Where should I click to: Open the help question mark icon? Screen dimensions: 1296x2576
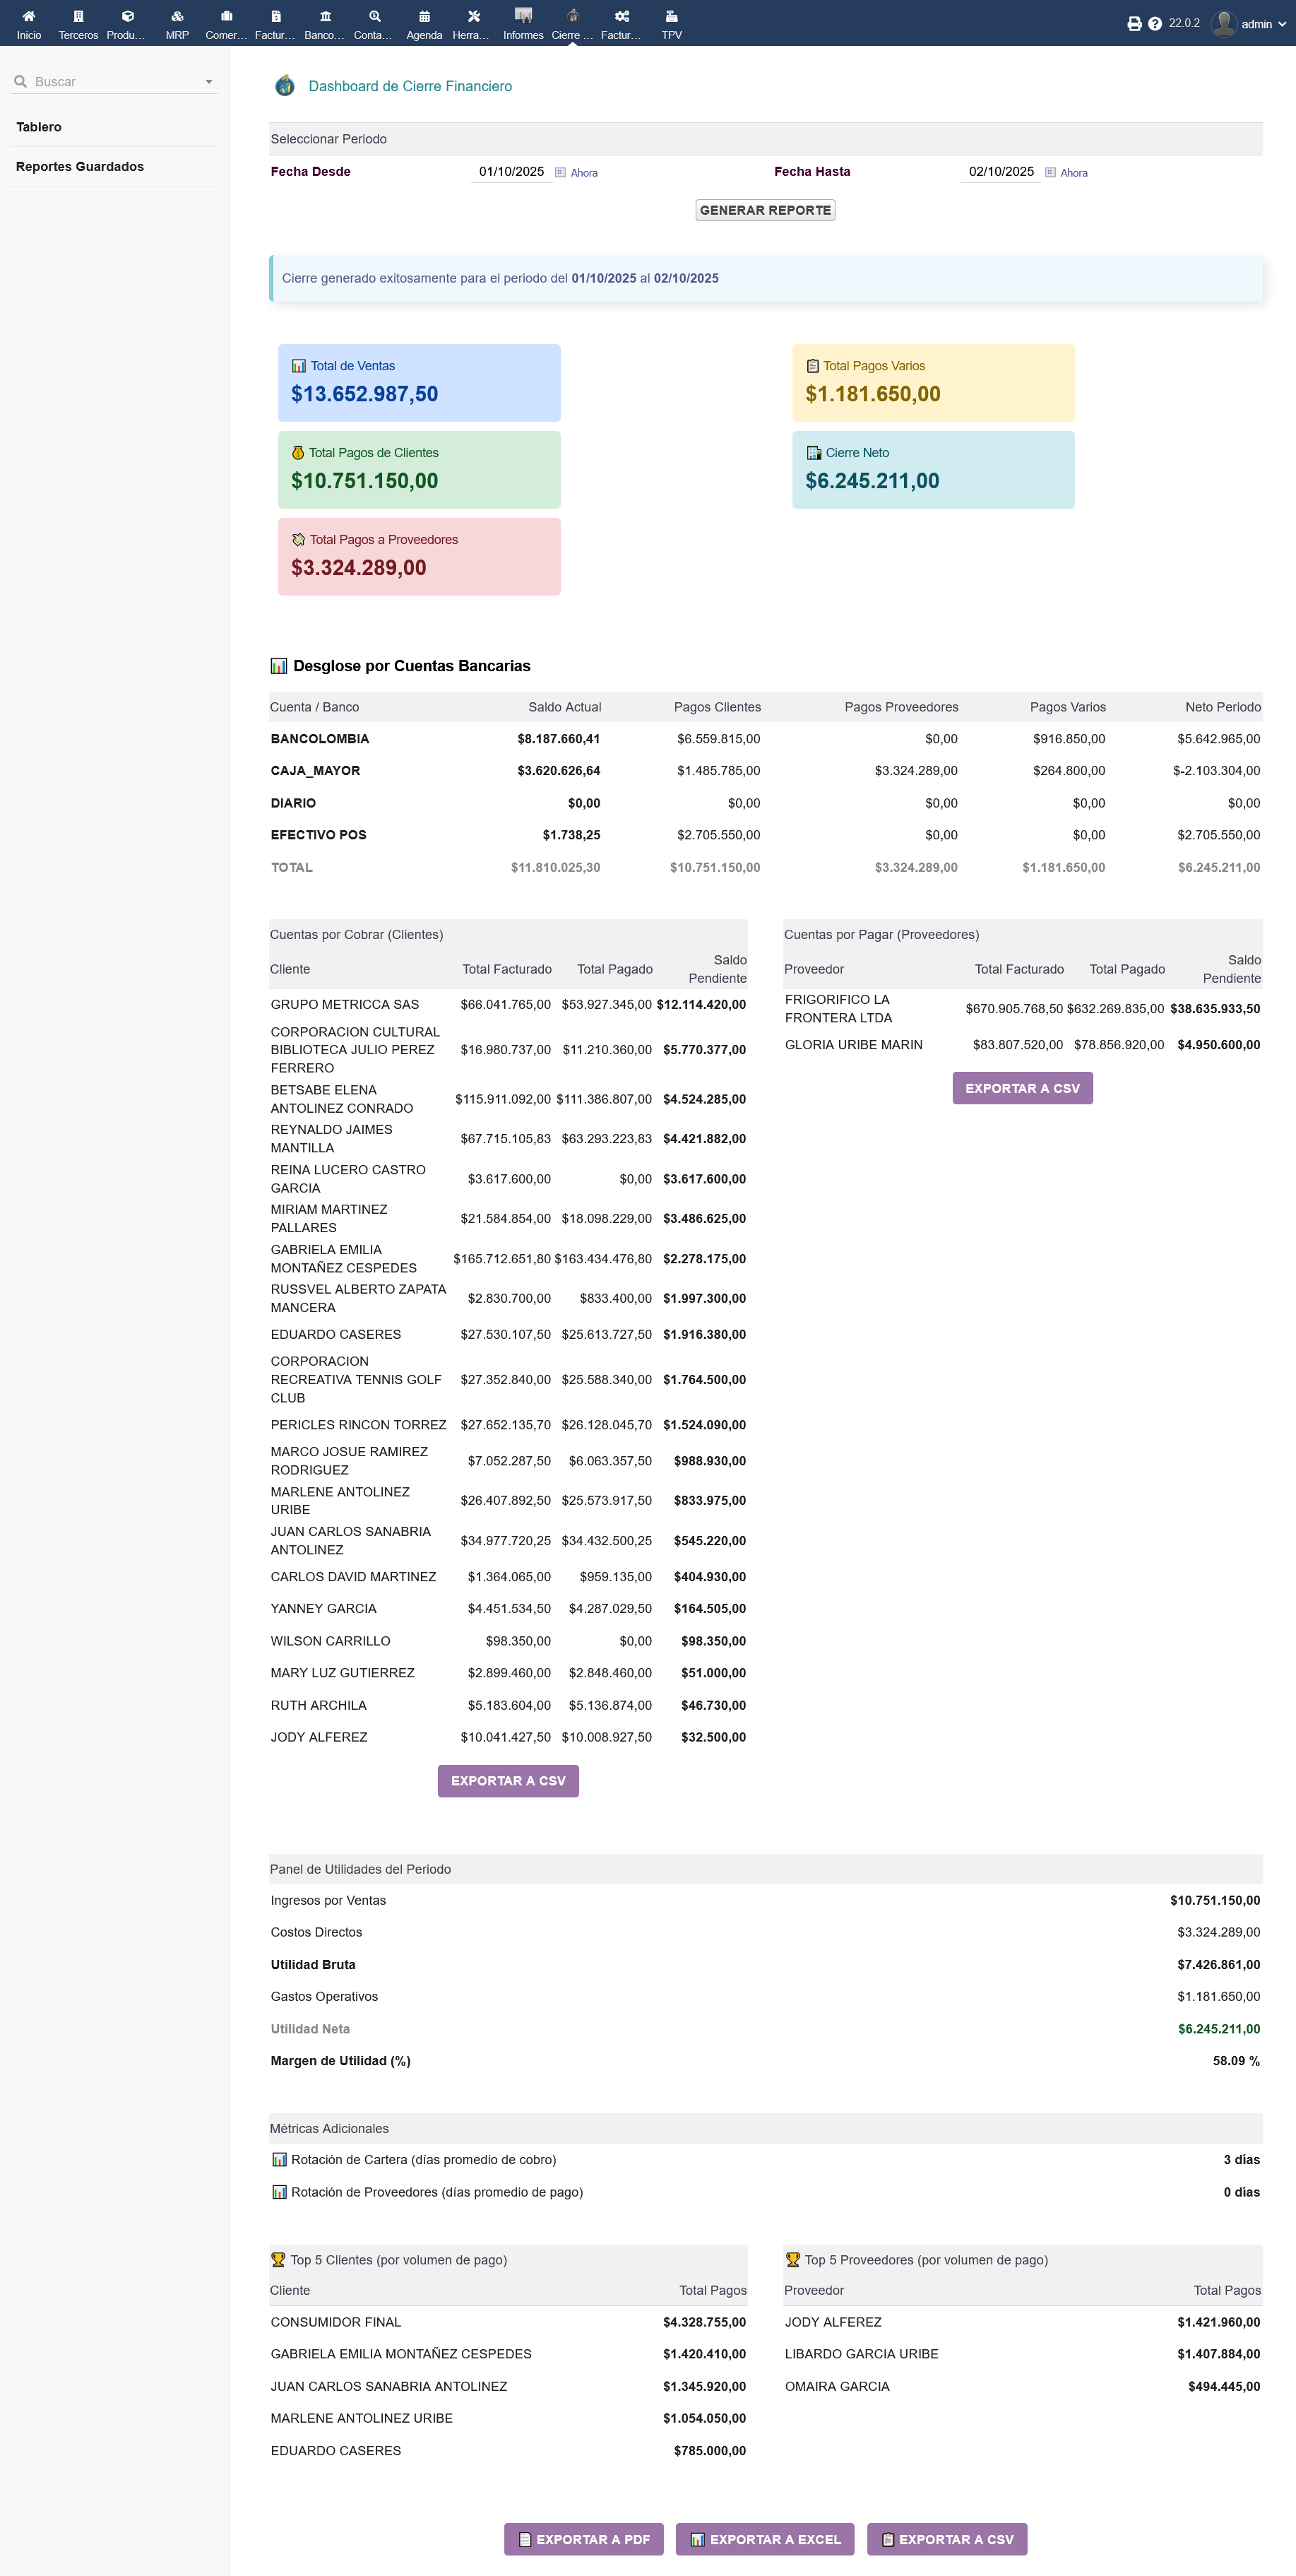[x=1155, y=24]
